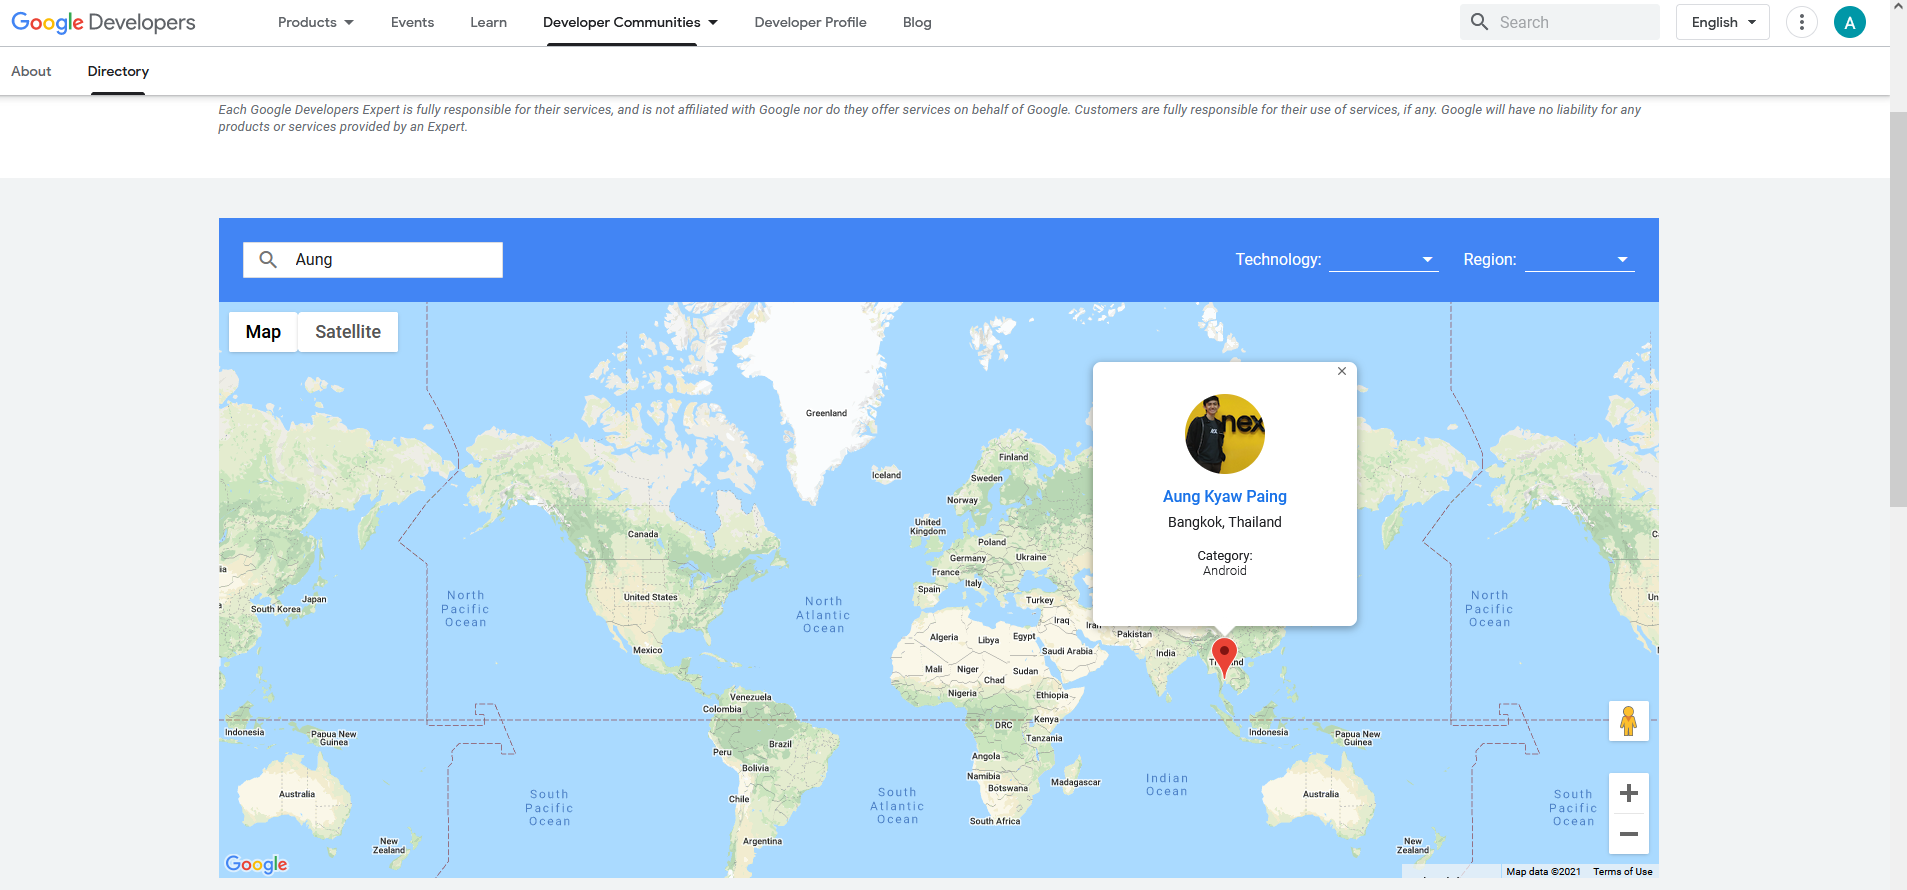Click the 'Ukraine' map label
The height and width of the screenshot is (890, 1907).
(1031, 557)
